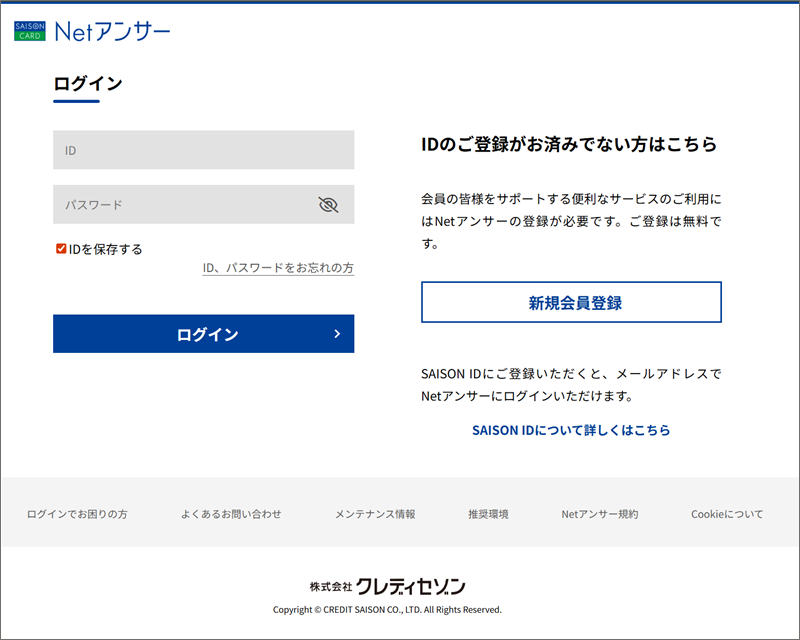Open the 新規会員登録 registration button
Screen dimensions: 800x640
point(571,302)
